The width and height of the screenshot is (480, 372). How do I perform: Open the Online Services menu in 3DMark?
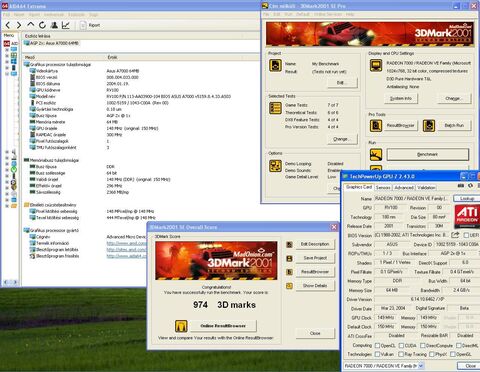[x=328, y=14]
